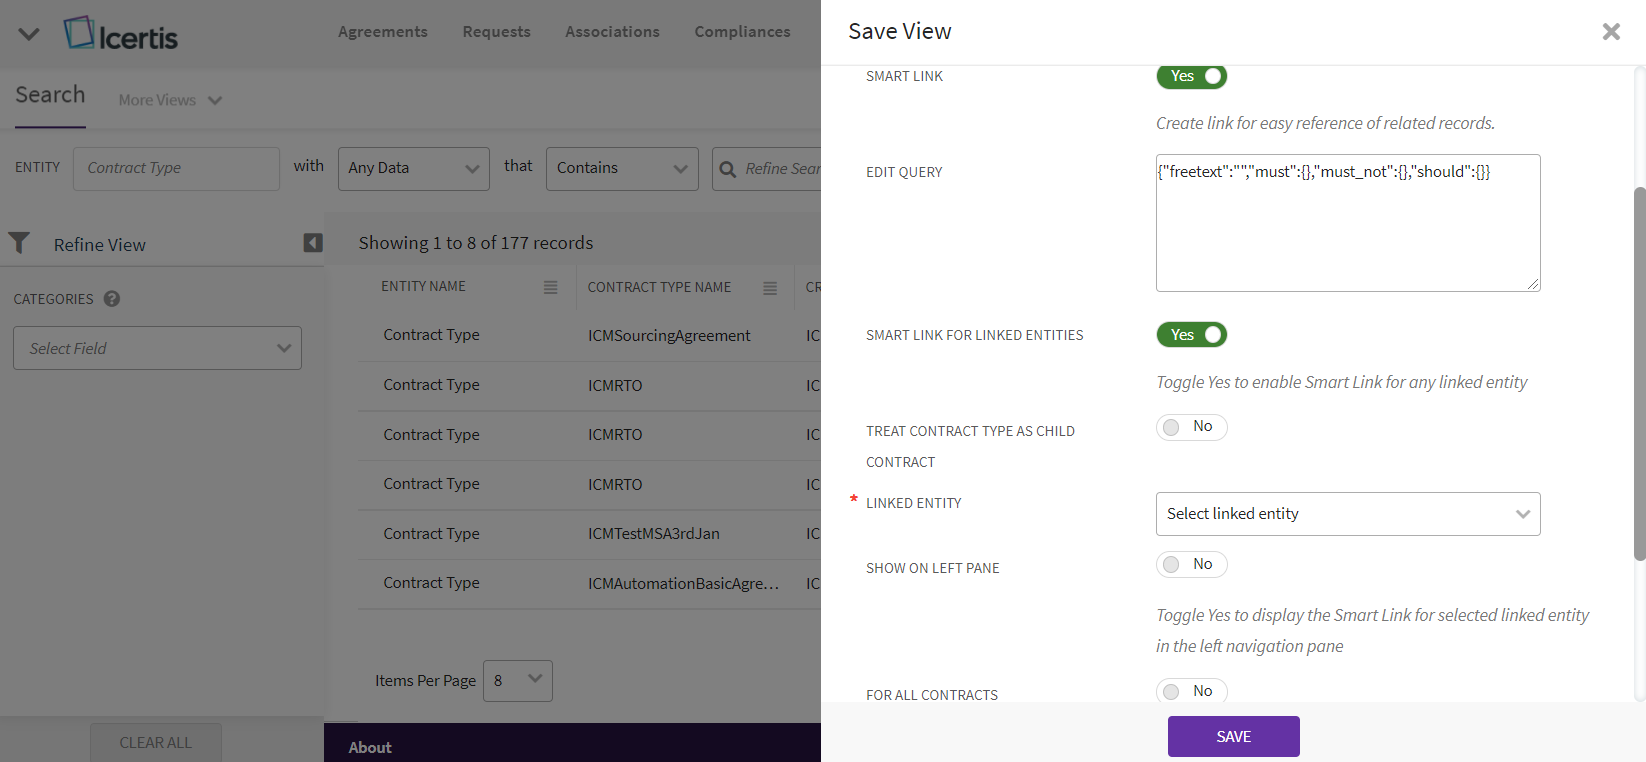
Task: Click inside the Edit Query text area
Action: (x=1347, y=230)
